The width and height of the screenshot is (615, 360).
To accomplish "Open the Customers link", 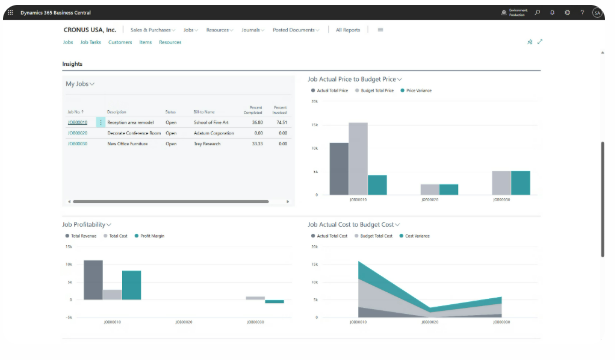I will pyautogui.click(x=120, y=42).
